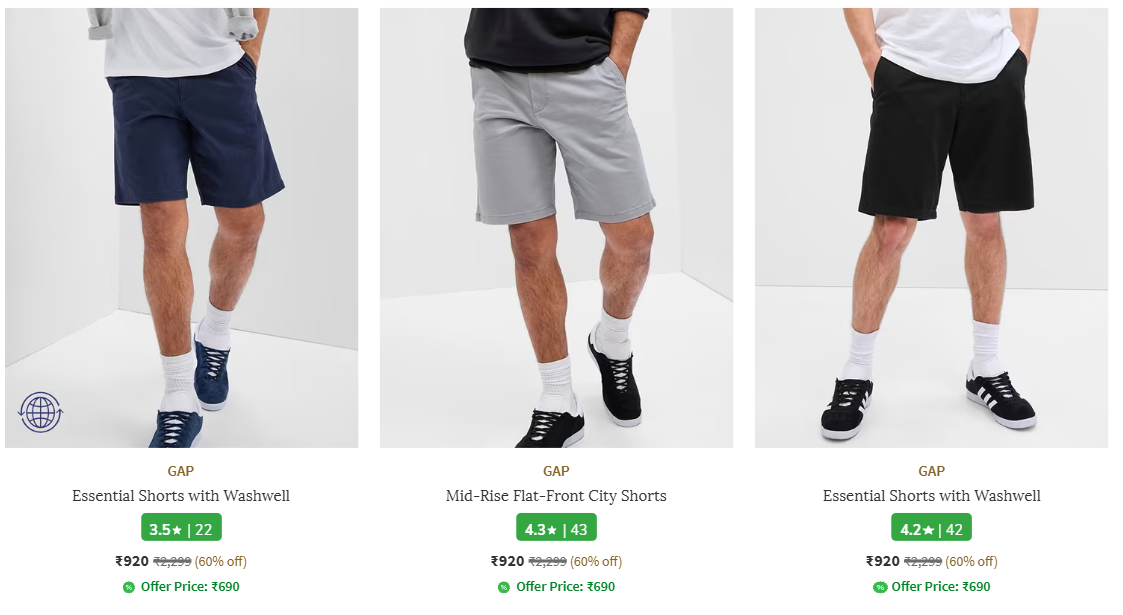Click GAP brand name above grey shorts title
Screen dimensions: 1123x615
click(556, 471)
